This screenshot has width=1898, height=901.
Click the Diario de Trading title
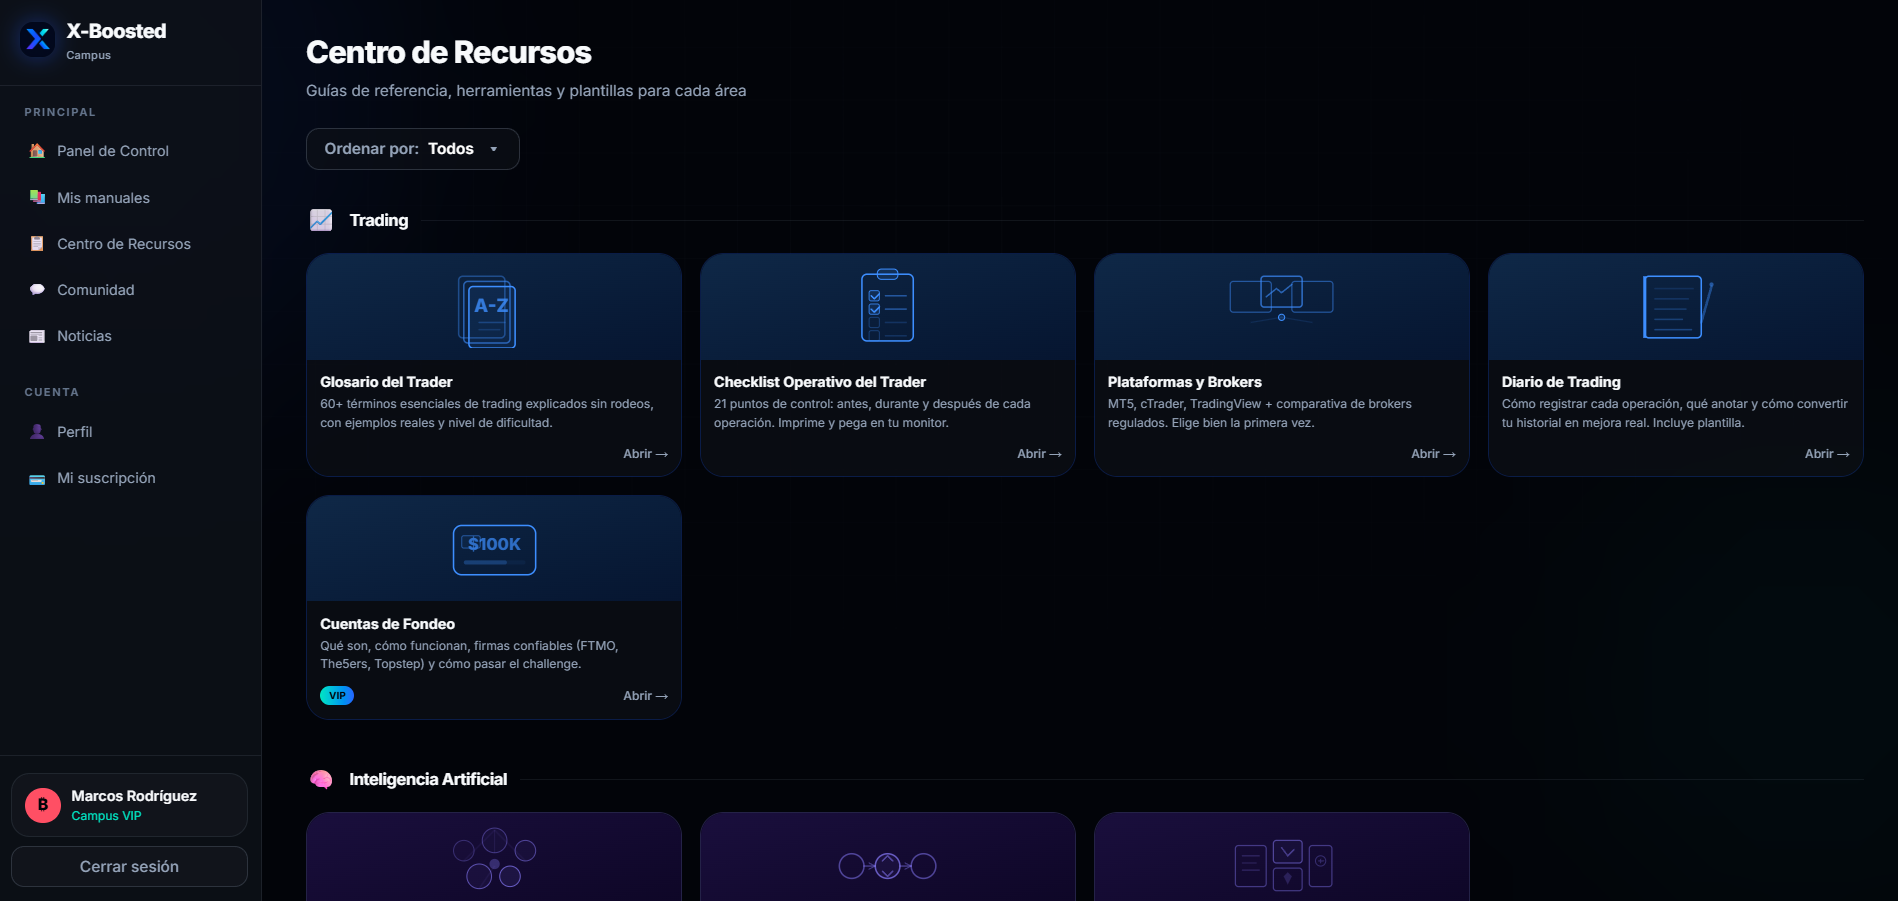tap(1561, 382)
